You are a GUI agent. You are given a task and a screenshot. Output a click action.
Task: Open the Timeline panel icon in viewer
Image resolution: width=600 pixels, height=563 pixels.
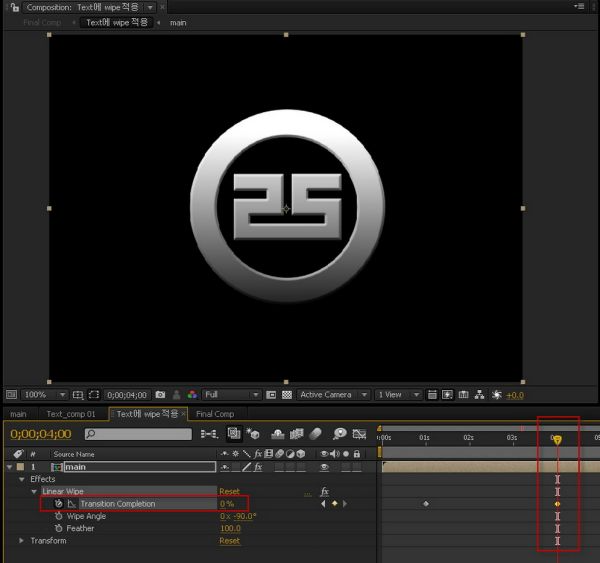tap(463, 395)
